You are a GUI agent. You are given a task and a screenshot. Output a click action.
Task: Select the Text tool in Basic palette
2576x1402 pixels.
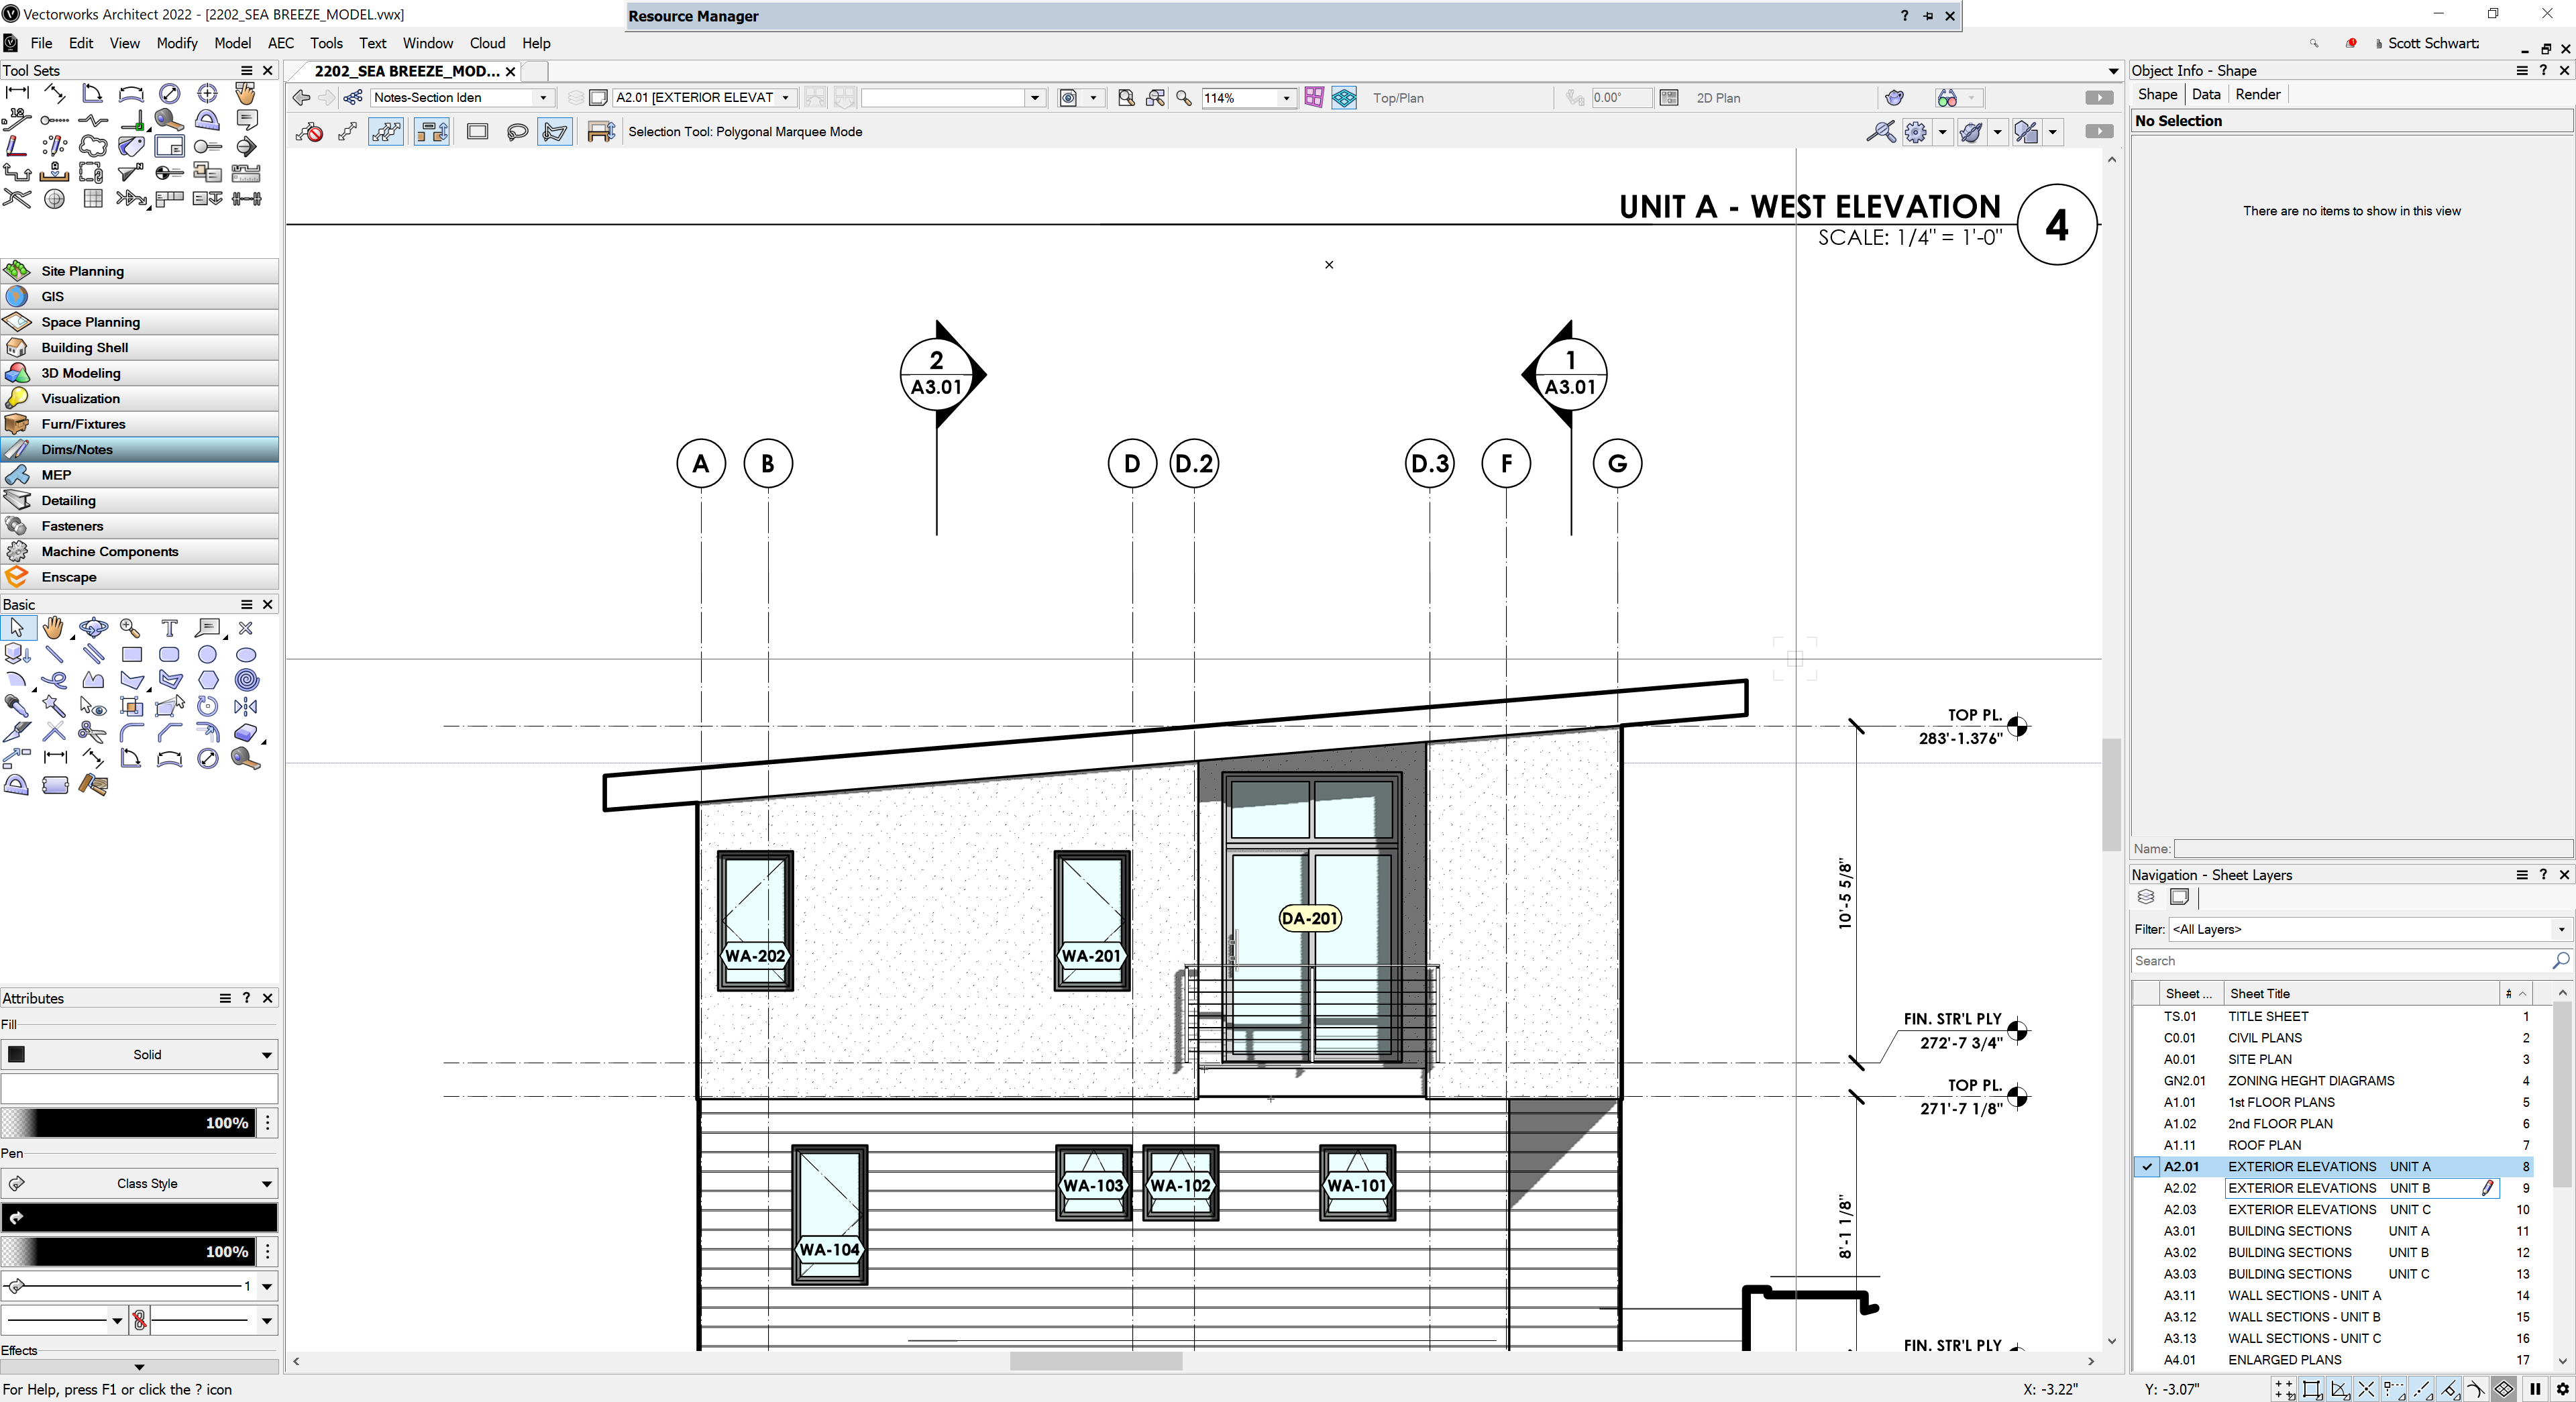(169, 628)
